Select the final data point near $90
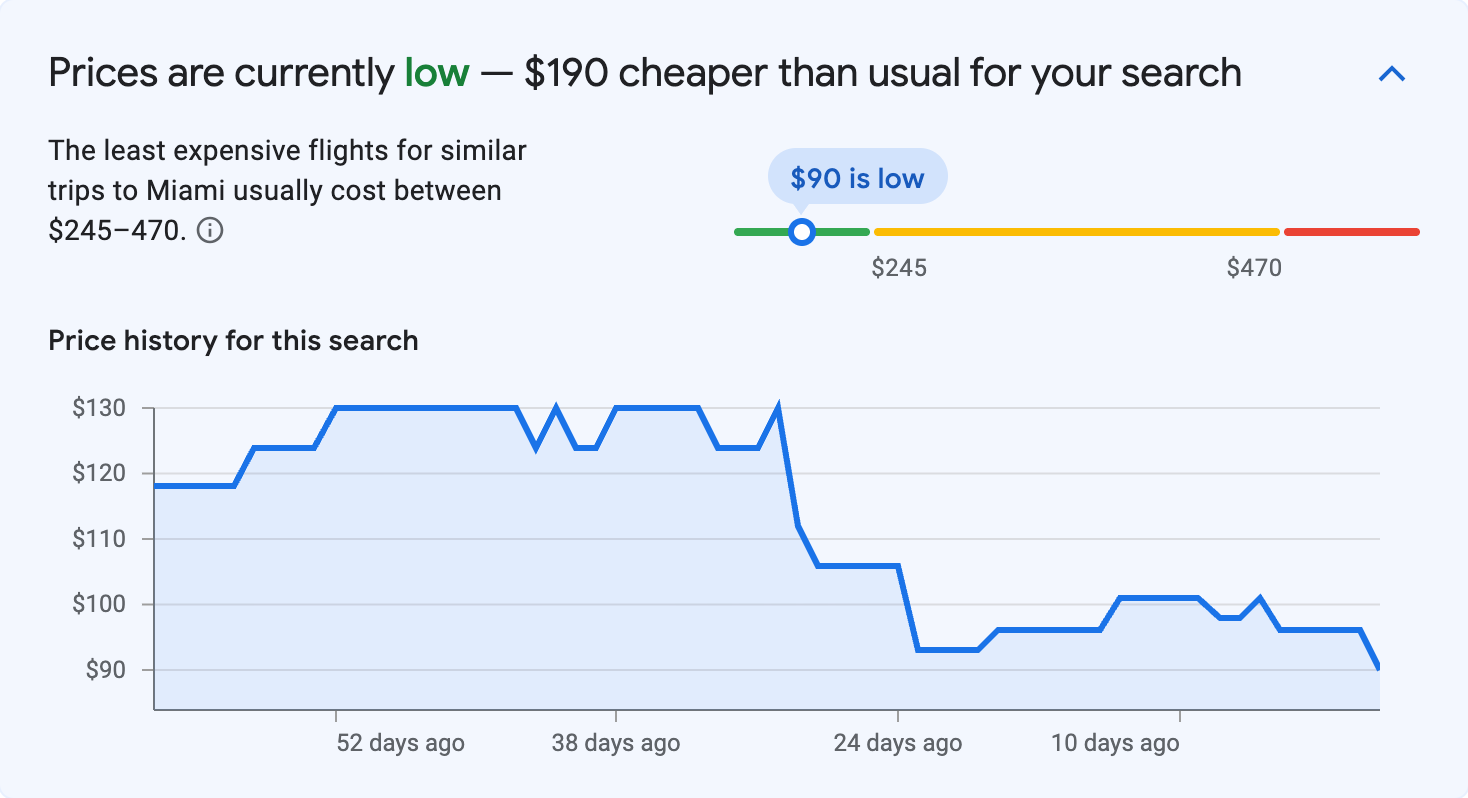The width and height of the screenshot is (1468, 798). coord(1378,666)
